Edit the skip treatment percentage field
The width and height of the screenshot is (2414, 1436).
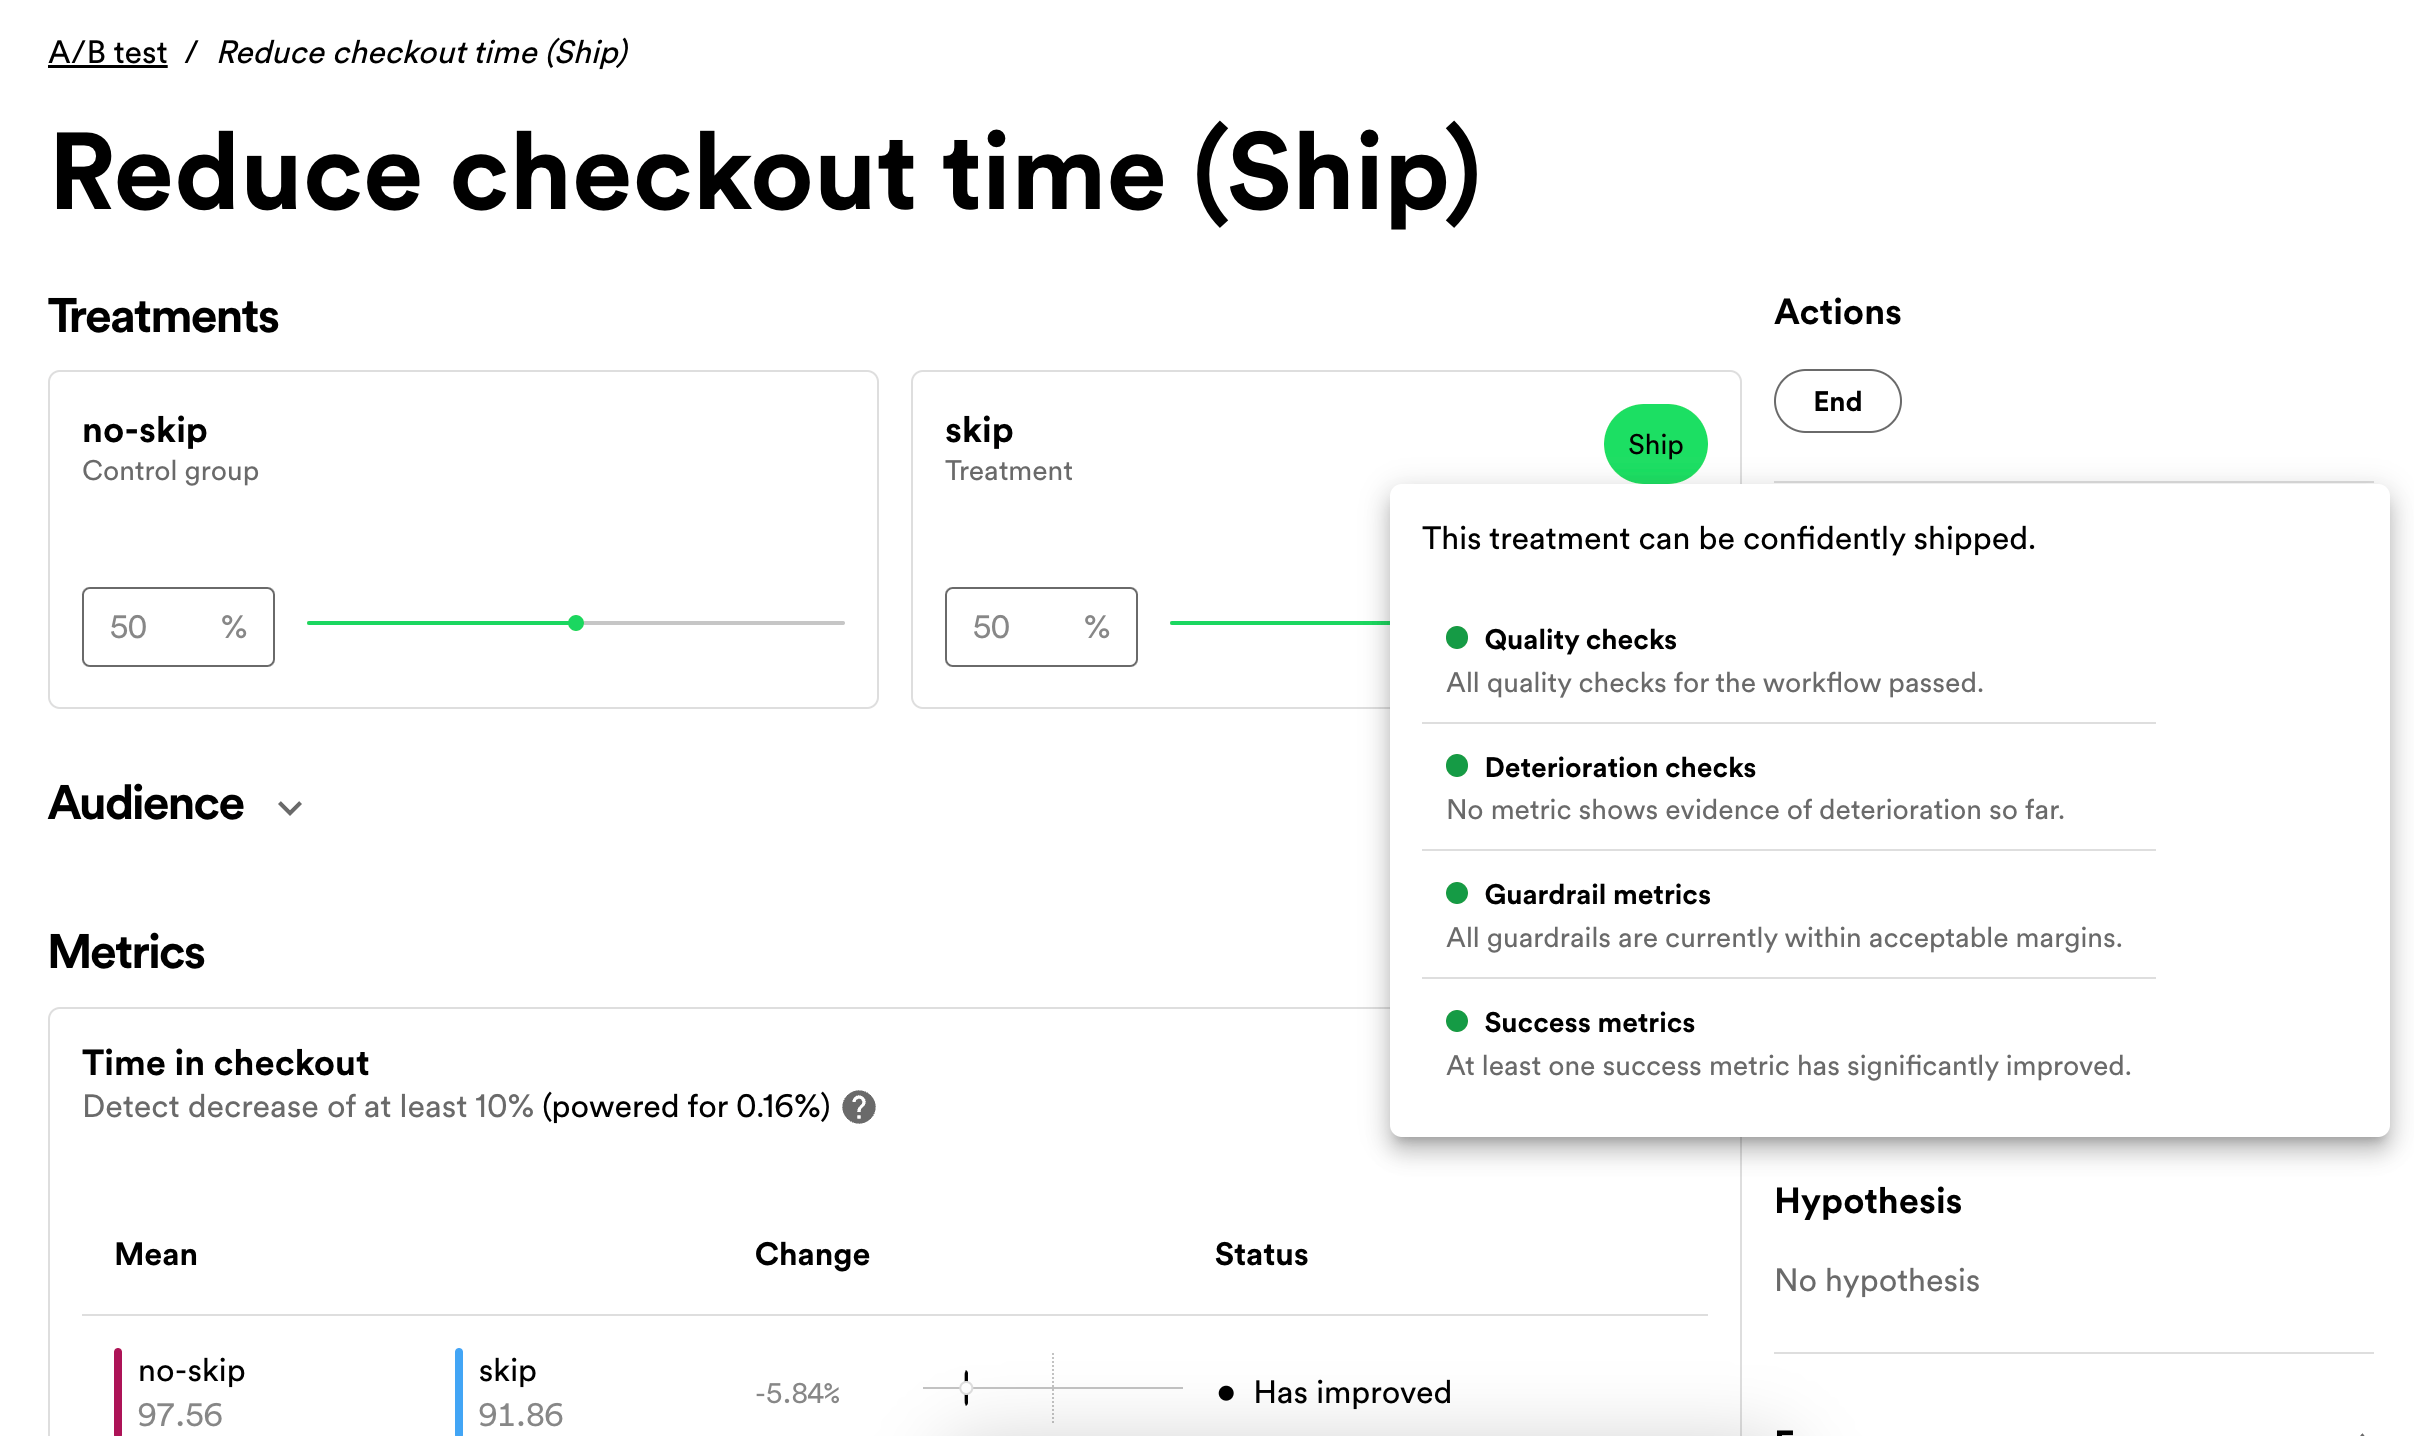[x=1040, y=626]
